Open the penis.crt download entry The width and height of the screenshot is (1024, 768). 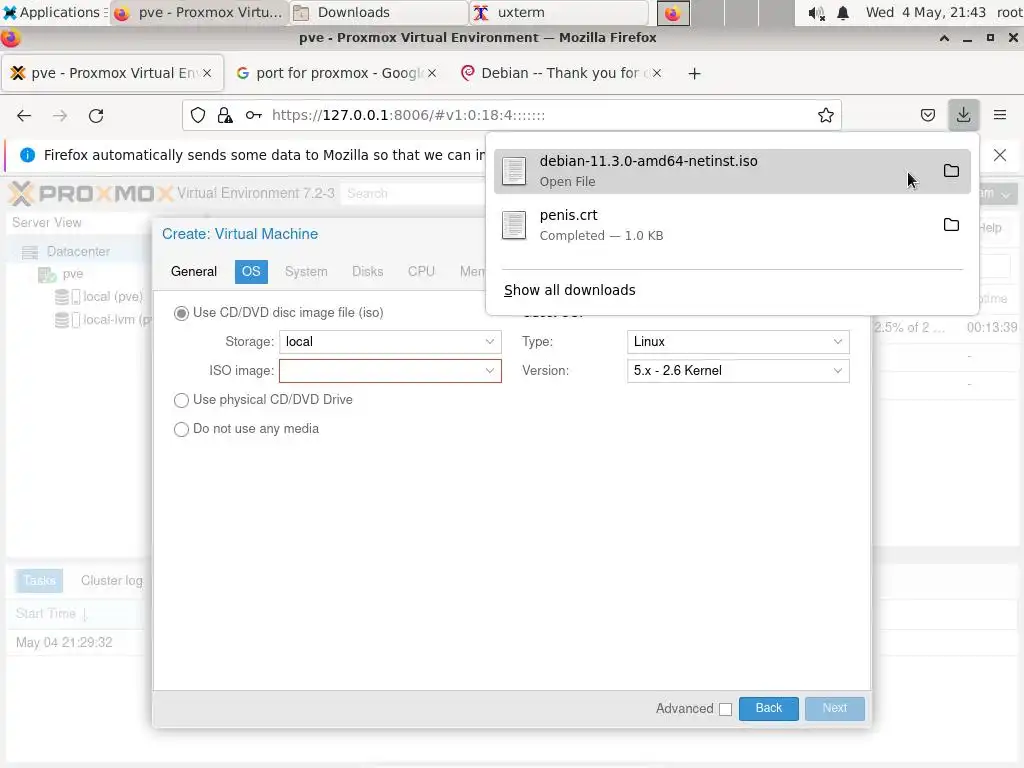(732, 225)
